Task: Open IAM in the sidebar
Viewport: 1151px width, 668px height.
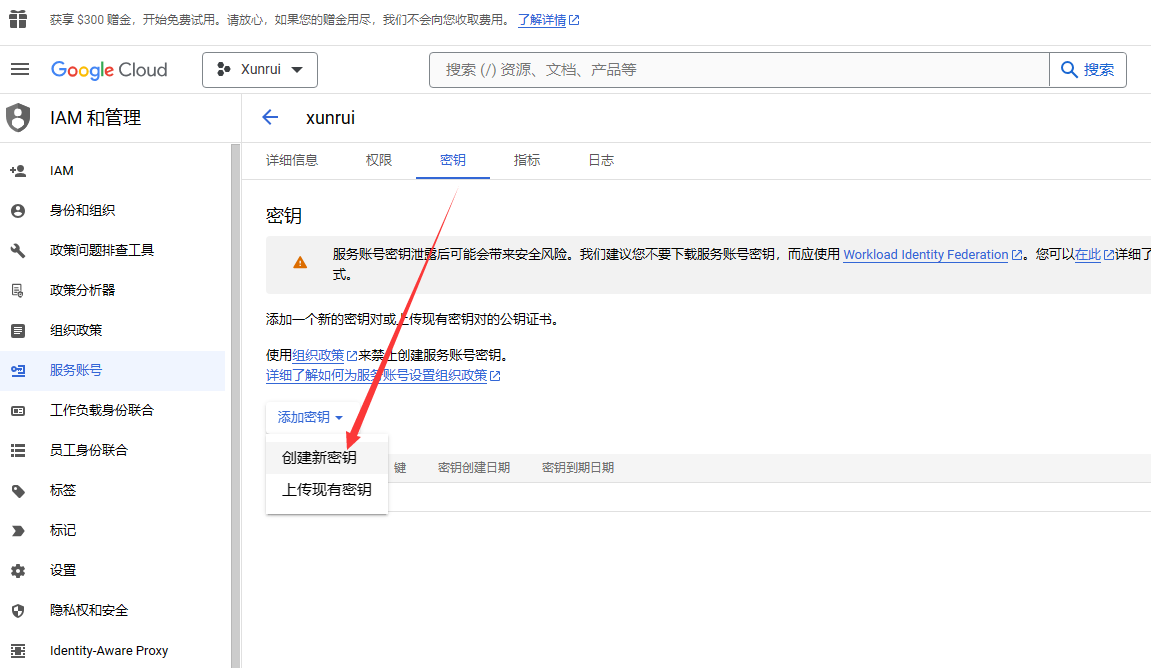Action: (x=112, y=171)
